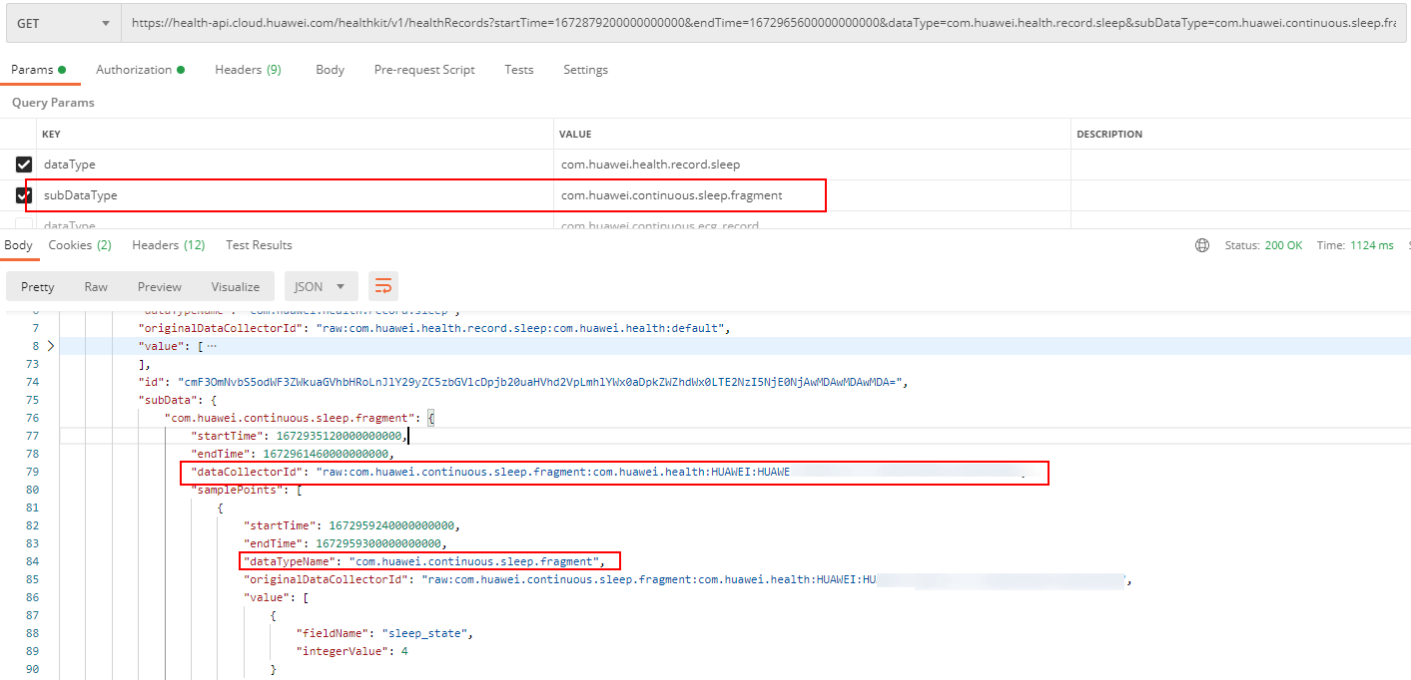The height and width of the screenshot is (680, 1411).
Task: Uncheck the dataType parameter checkbox
Action: click(x=24, y=164)
